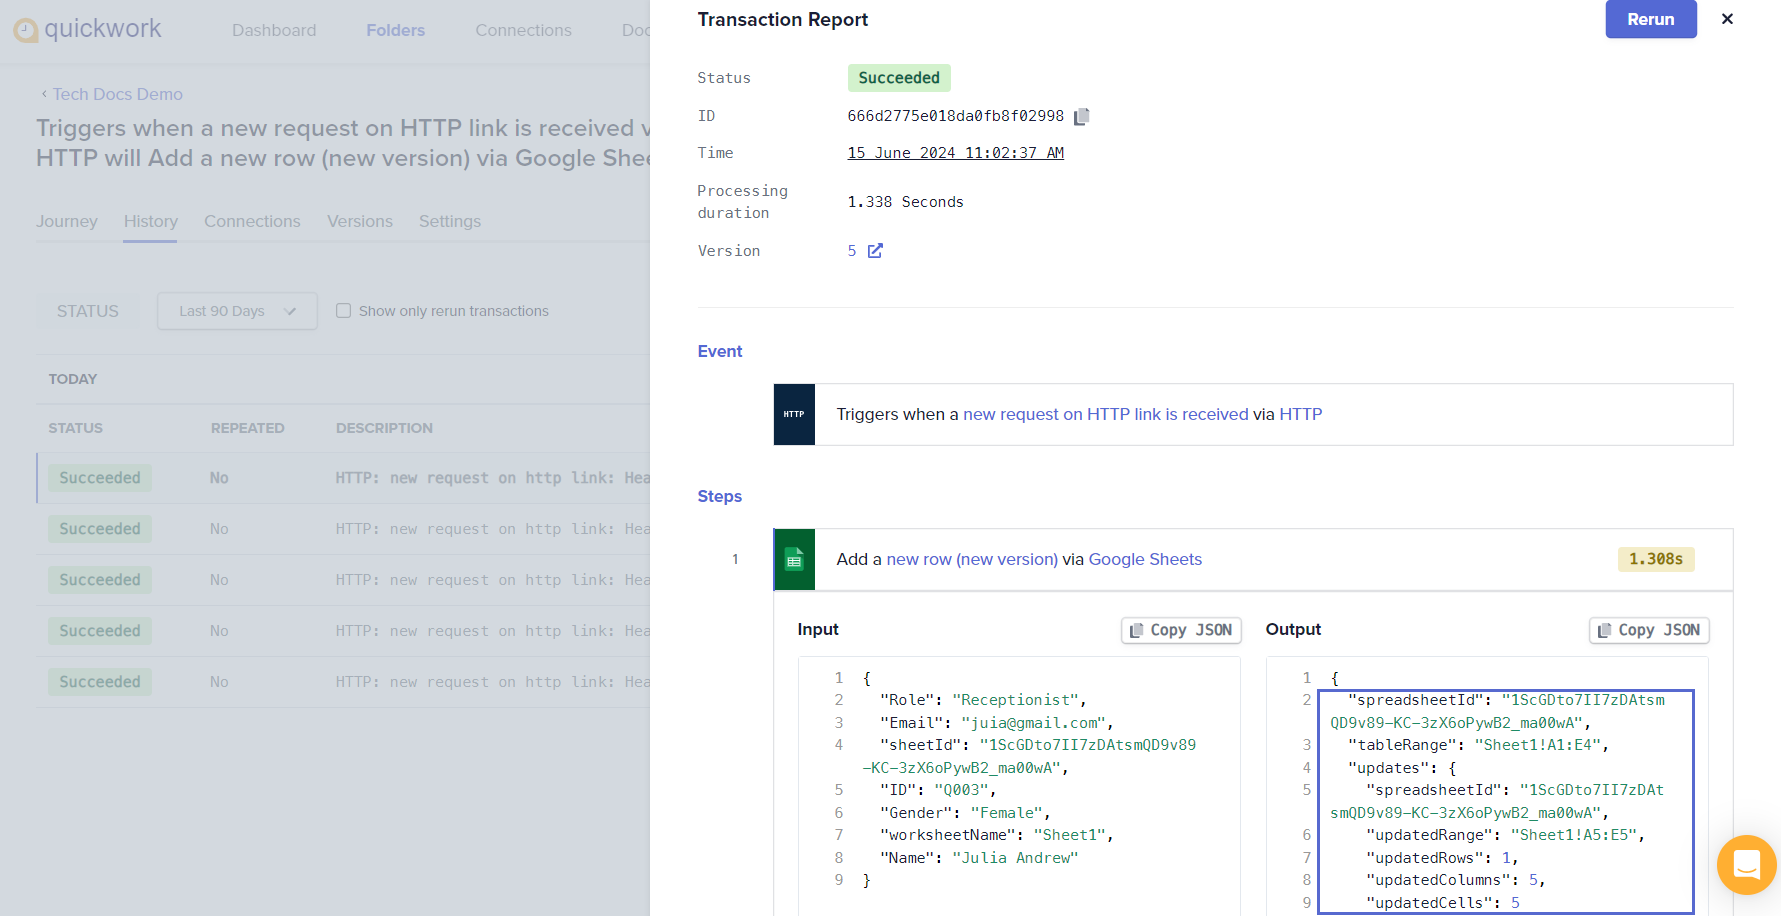The width and height of the screenshot is (1781, 916).
Task: Open the chat support bubble icon
Action: [x=1746, y=865]
